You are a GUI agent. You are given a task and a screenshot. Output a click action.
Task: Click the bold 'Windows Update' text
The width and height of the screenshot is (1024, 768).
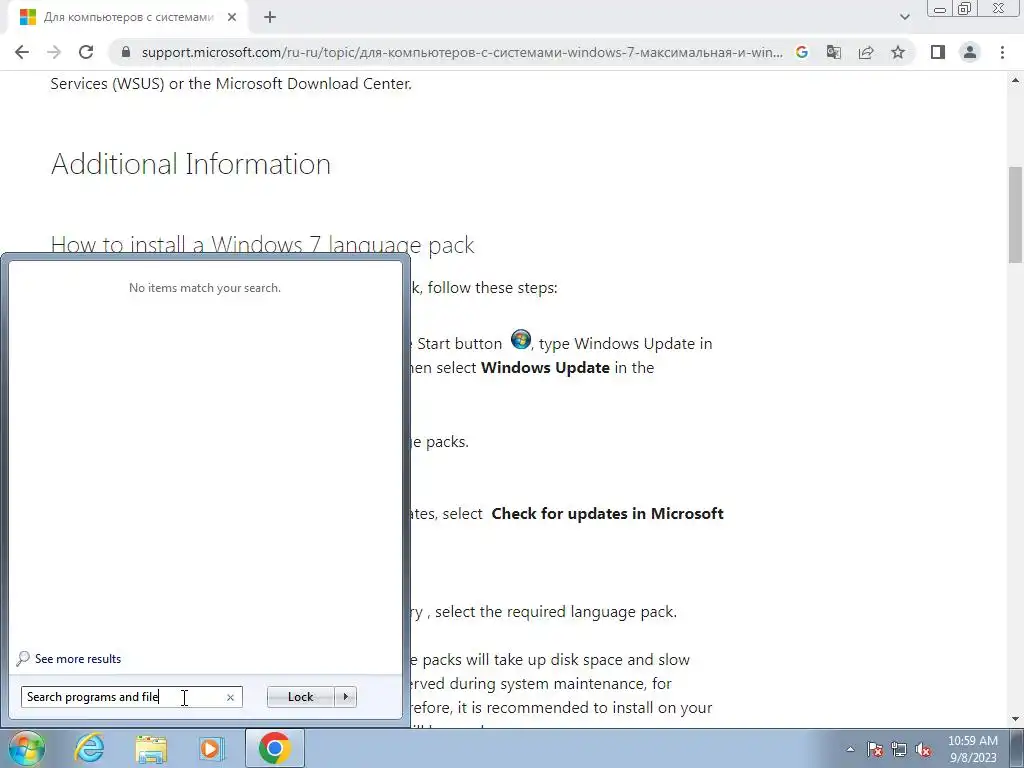tap(545, 368)
